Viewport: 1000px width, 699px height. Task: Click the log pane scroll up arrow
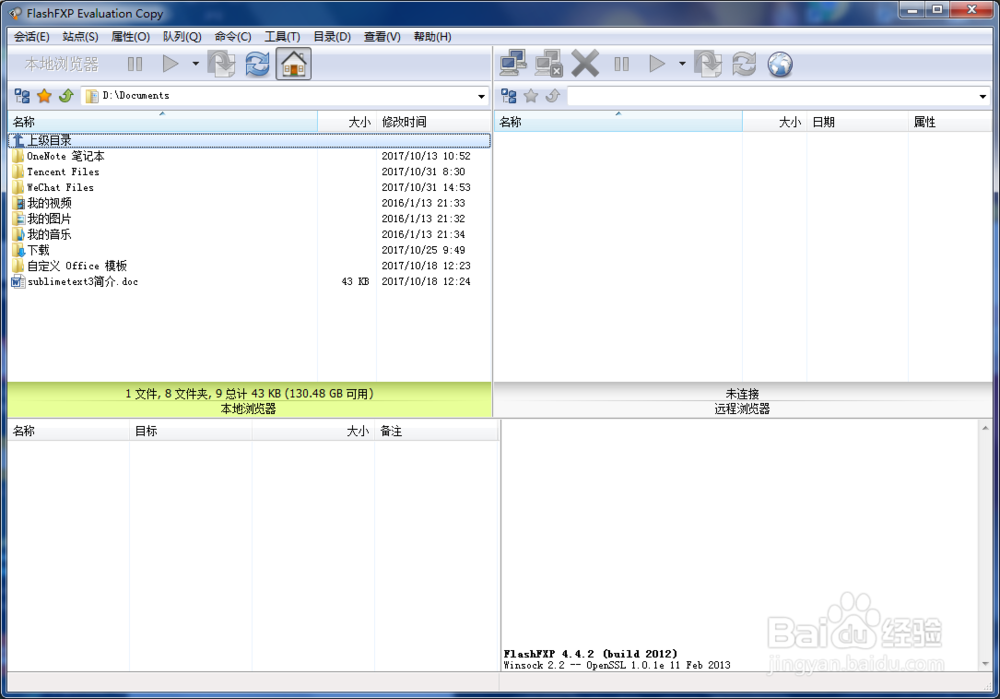985,428
